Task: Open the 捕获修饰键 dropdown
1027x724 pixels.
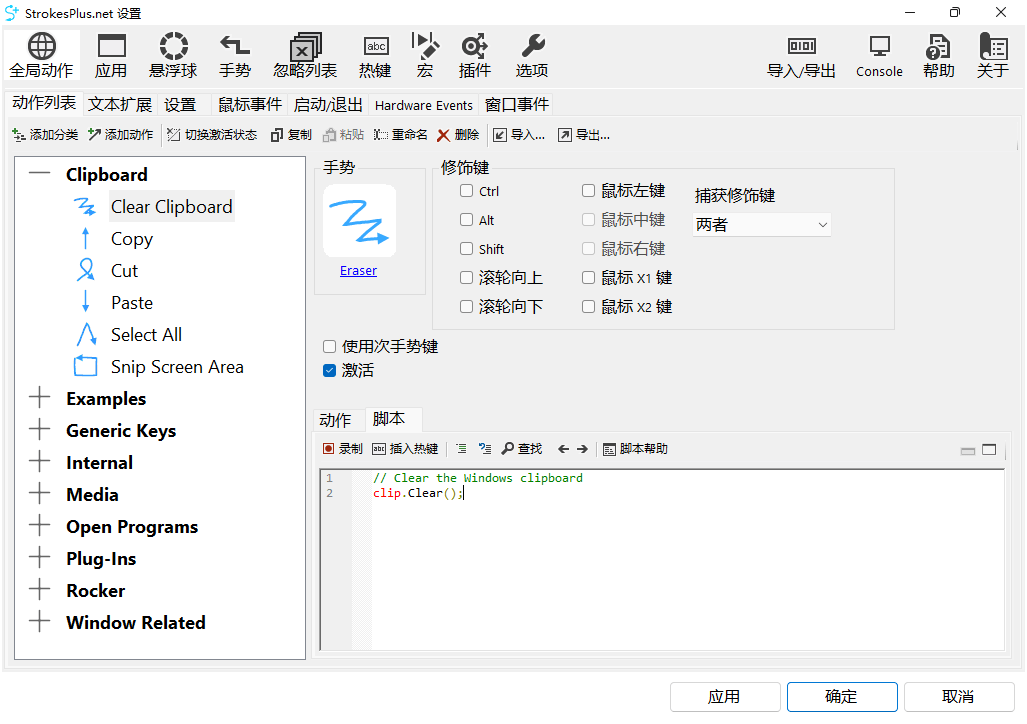Action: pyautogui.click(x=762, y=225)
